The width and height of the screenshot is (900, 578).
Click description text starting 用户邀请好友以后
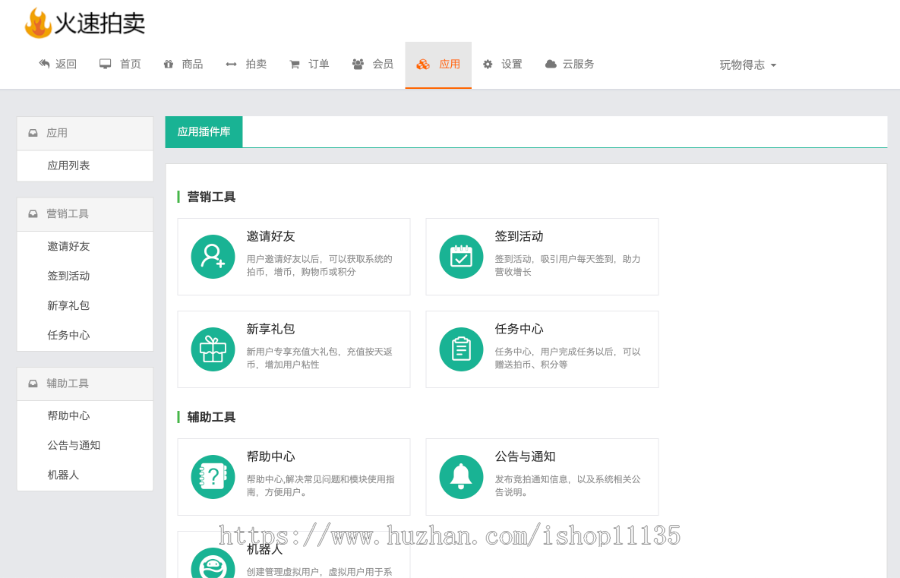tap(319, 266)
